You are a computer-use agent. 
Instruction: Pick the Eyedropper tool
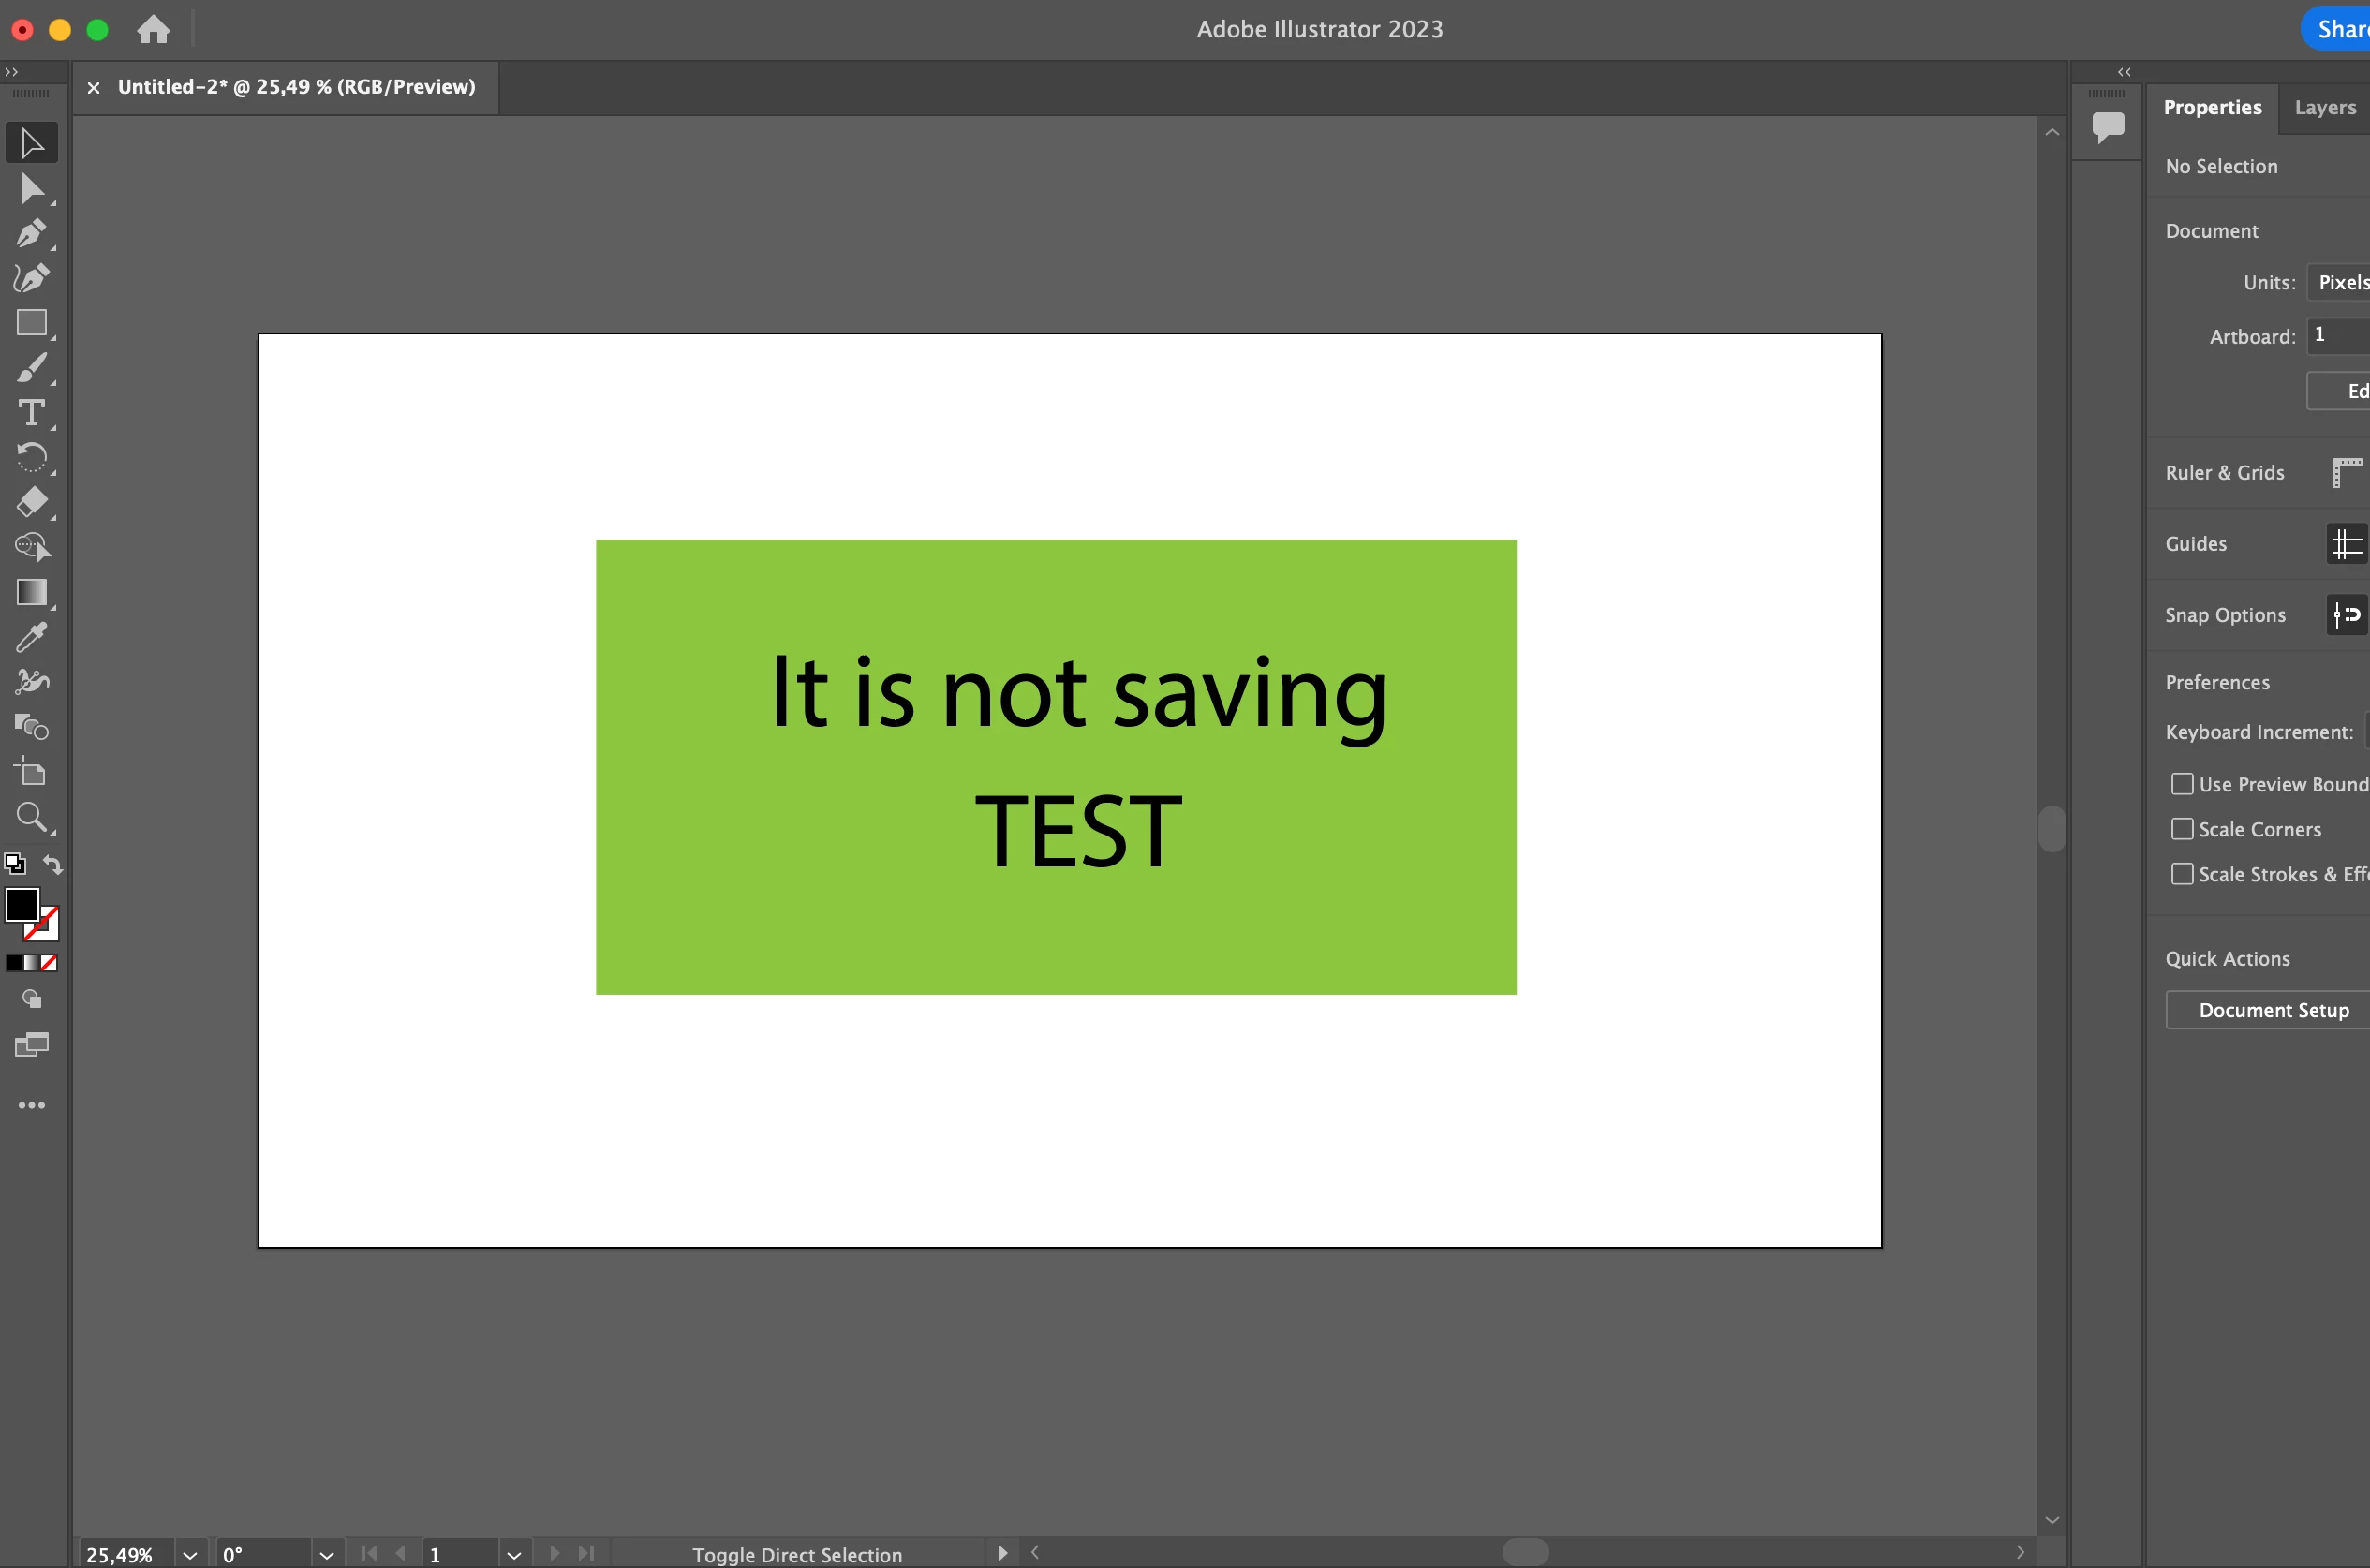[31, 637]
